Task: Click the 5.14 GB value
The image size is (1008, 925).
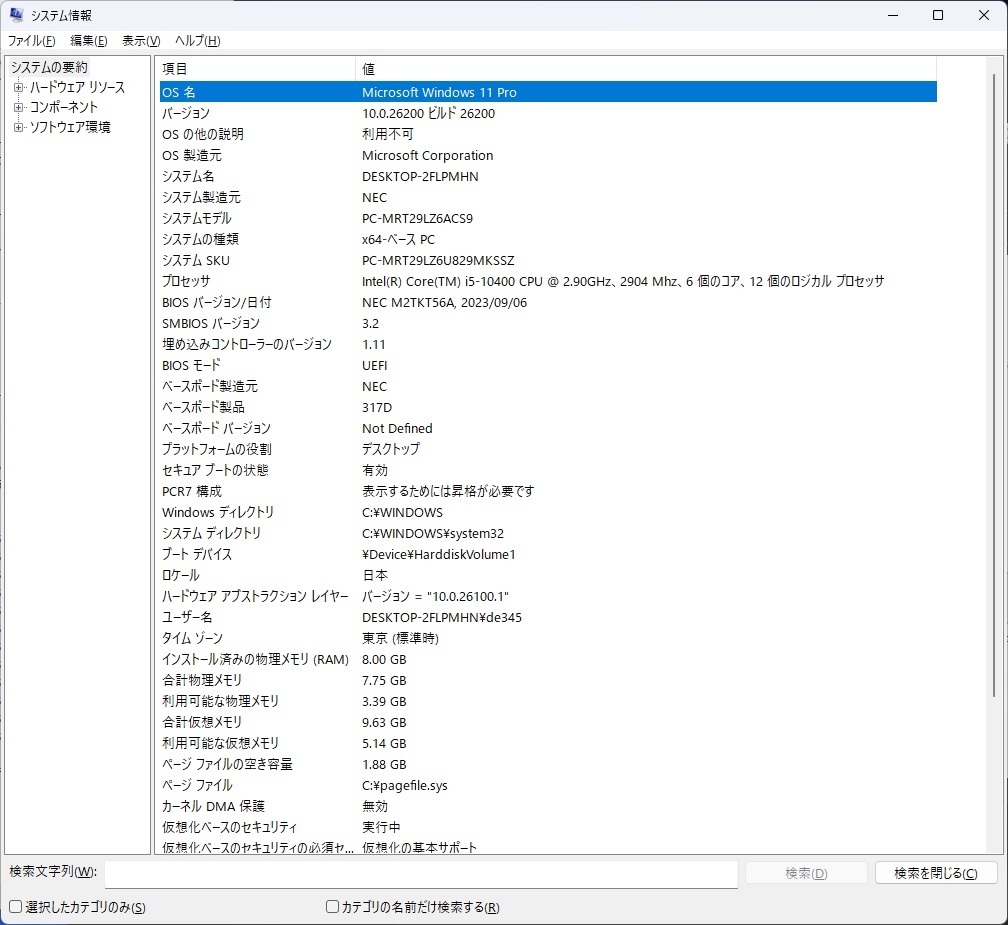Action: pos(384,744)
